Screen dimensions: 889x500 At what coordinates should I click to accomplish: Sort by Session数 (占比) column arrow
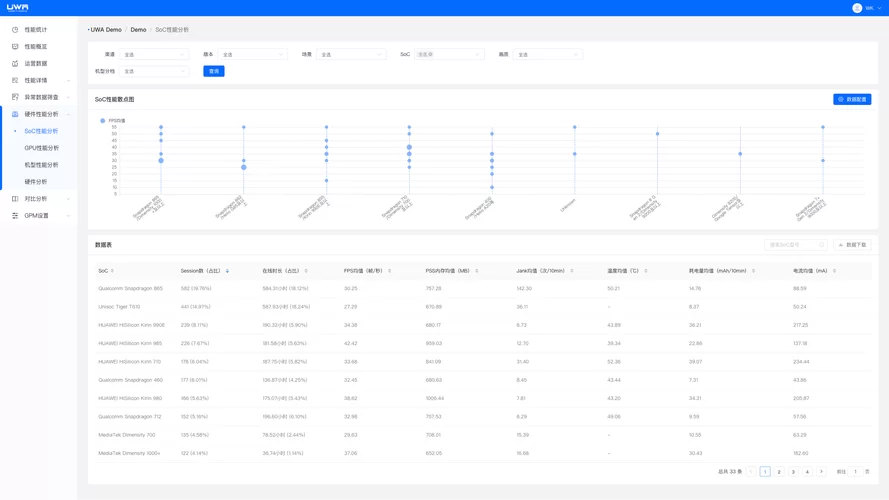point(227,271)
